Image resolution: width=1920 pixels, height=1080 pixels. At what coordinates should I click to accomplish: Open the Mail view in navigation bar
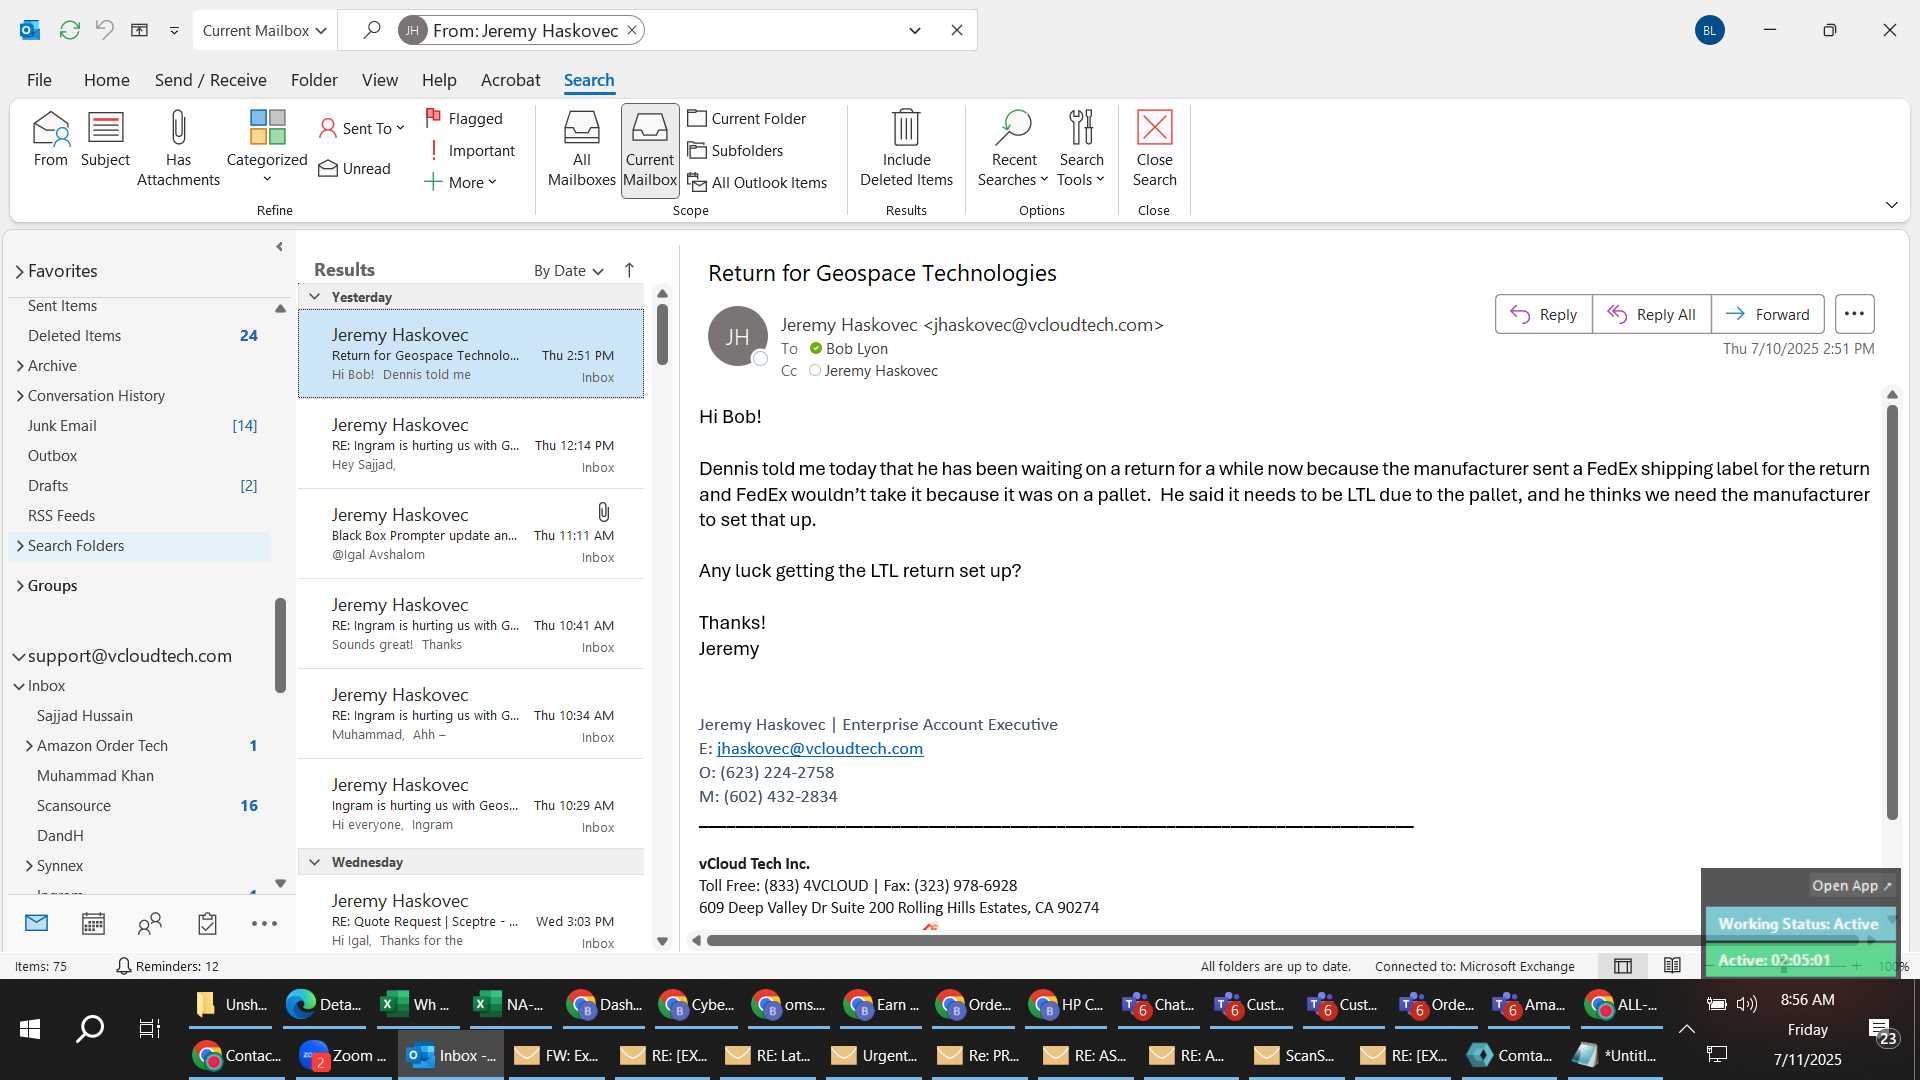37,923
